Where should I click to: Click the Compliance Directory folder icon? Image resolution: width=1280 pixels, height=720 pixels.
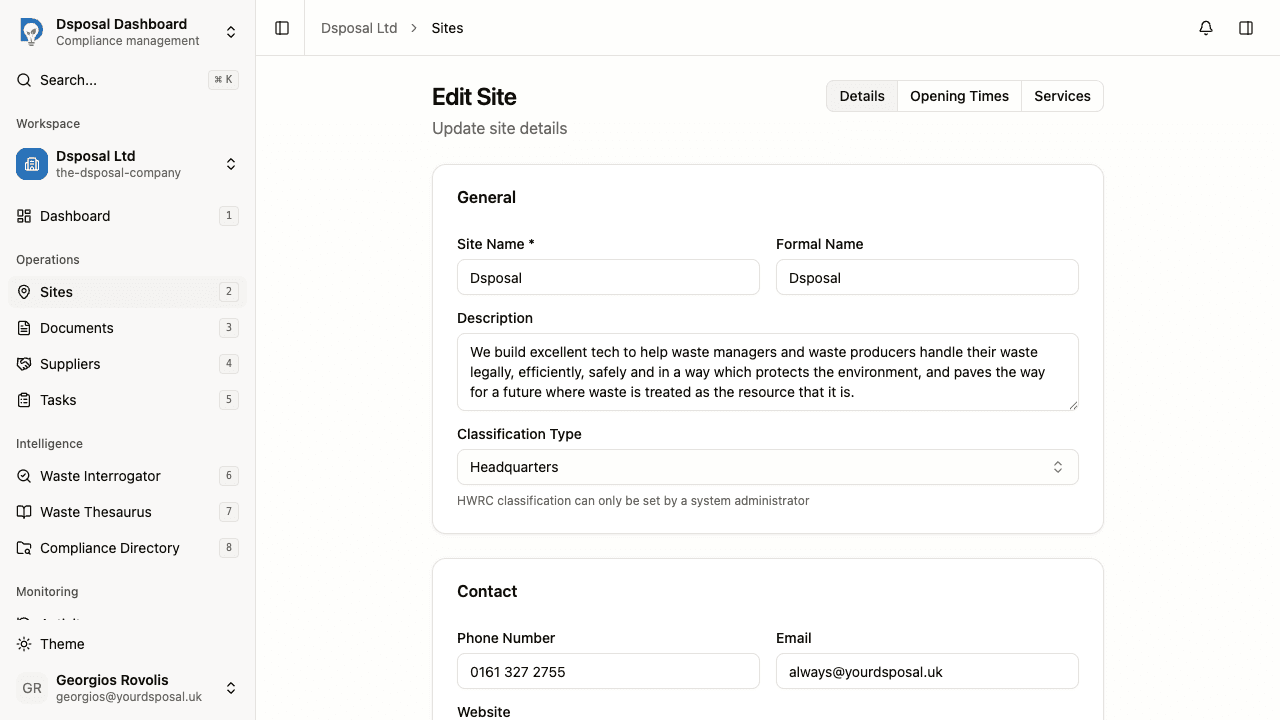(23, 548)
